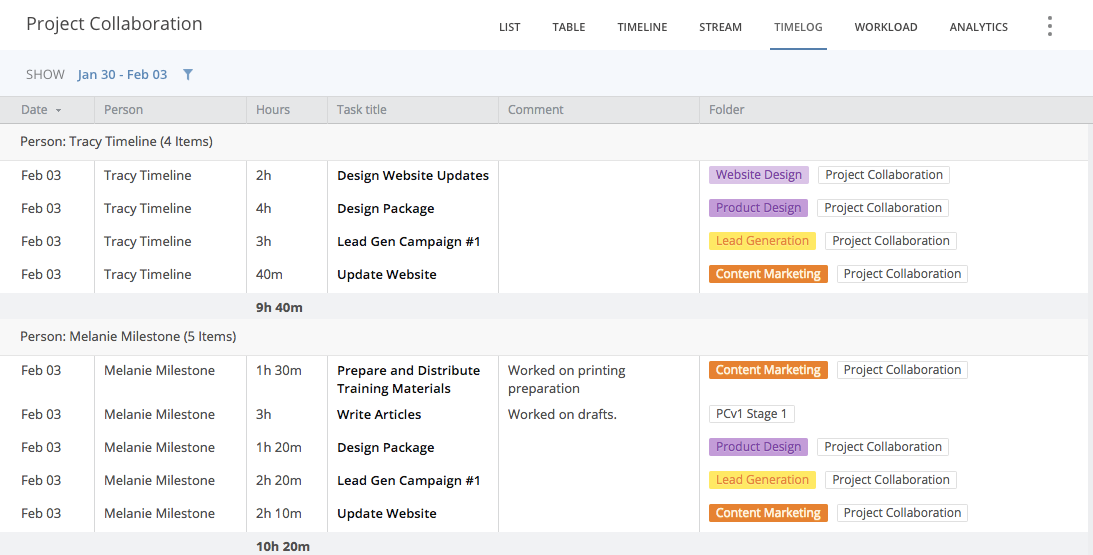
Task: Switch to the List tab
Action: click(x=509, y=27)
